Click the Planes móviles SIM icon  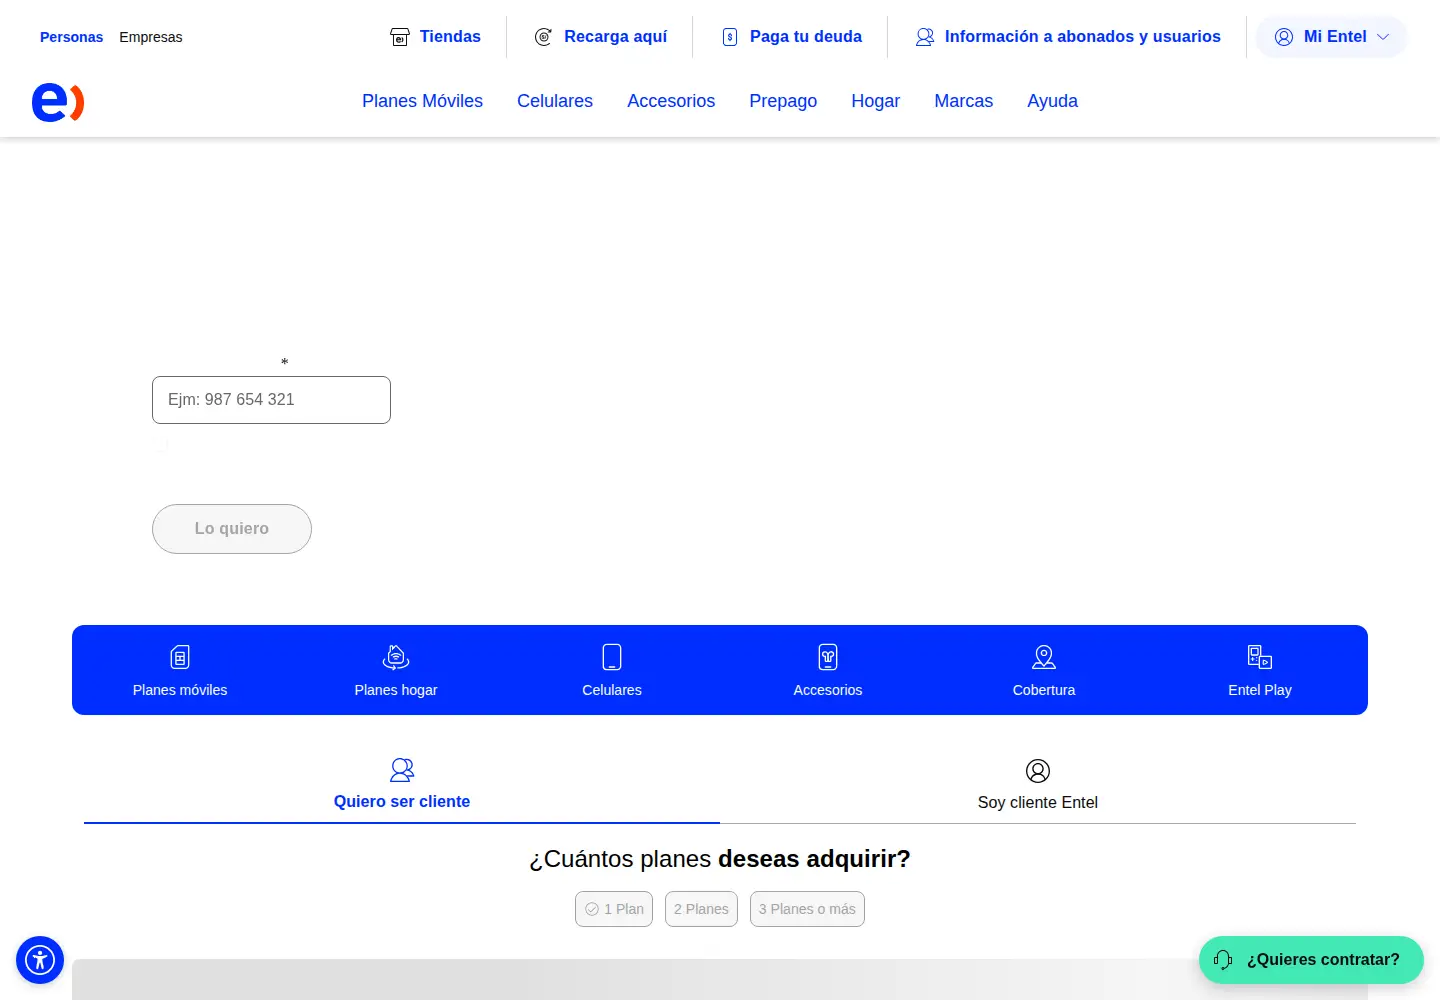pyautogui.click(x=180, y=657)
